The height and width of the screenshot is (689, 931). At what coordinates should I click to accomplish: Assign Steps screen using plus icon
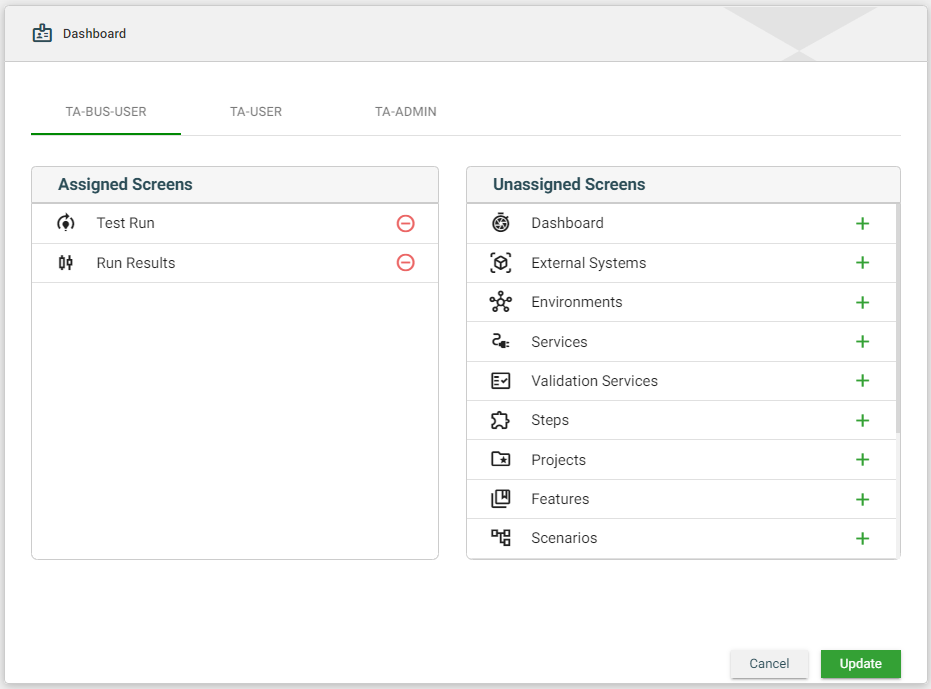[x=862, y=420]
